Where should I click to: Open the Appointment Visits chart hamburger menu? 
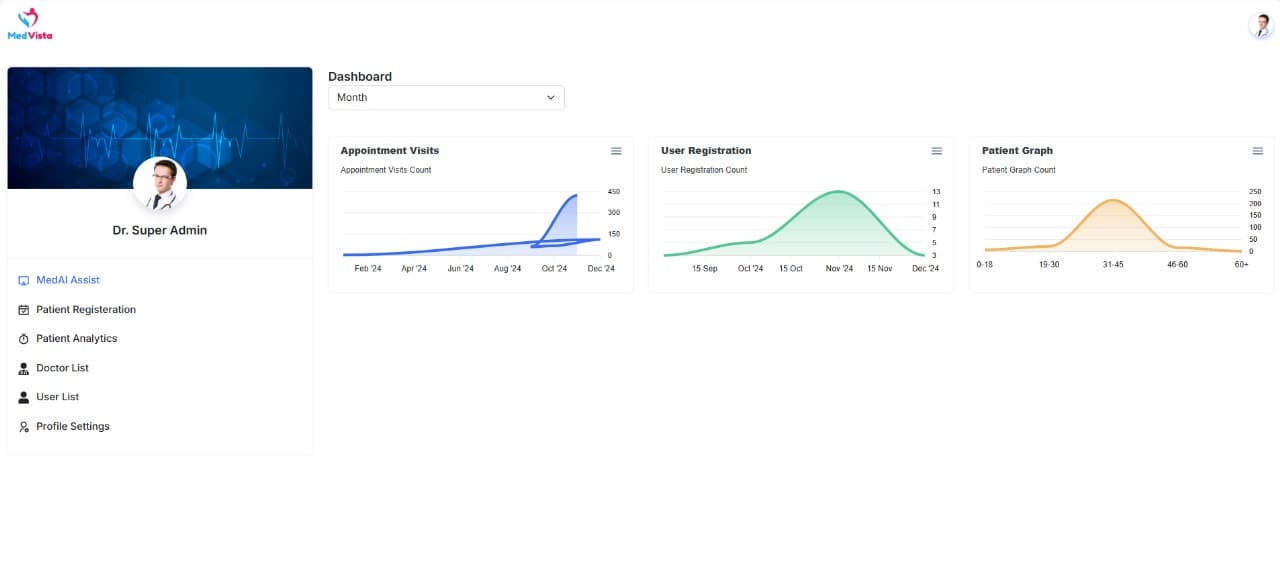point(616,151)
